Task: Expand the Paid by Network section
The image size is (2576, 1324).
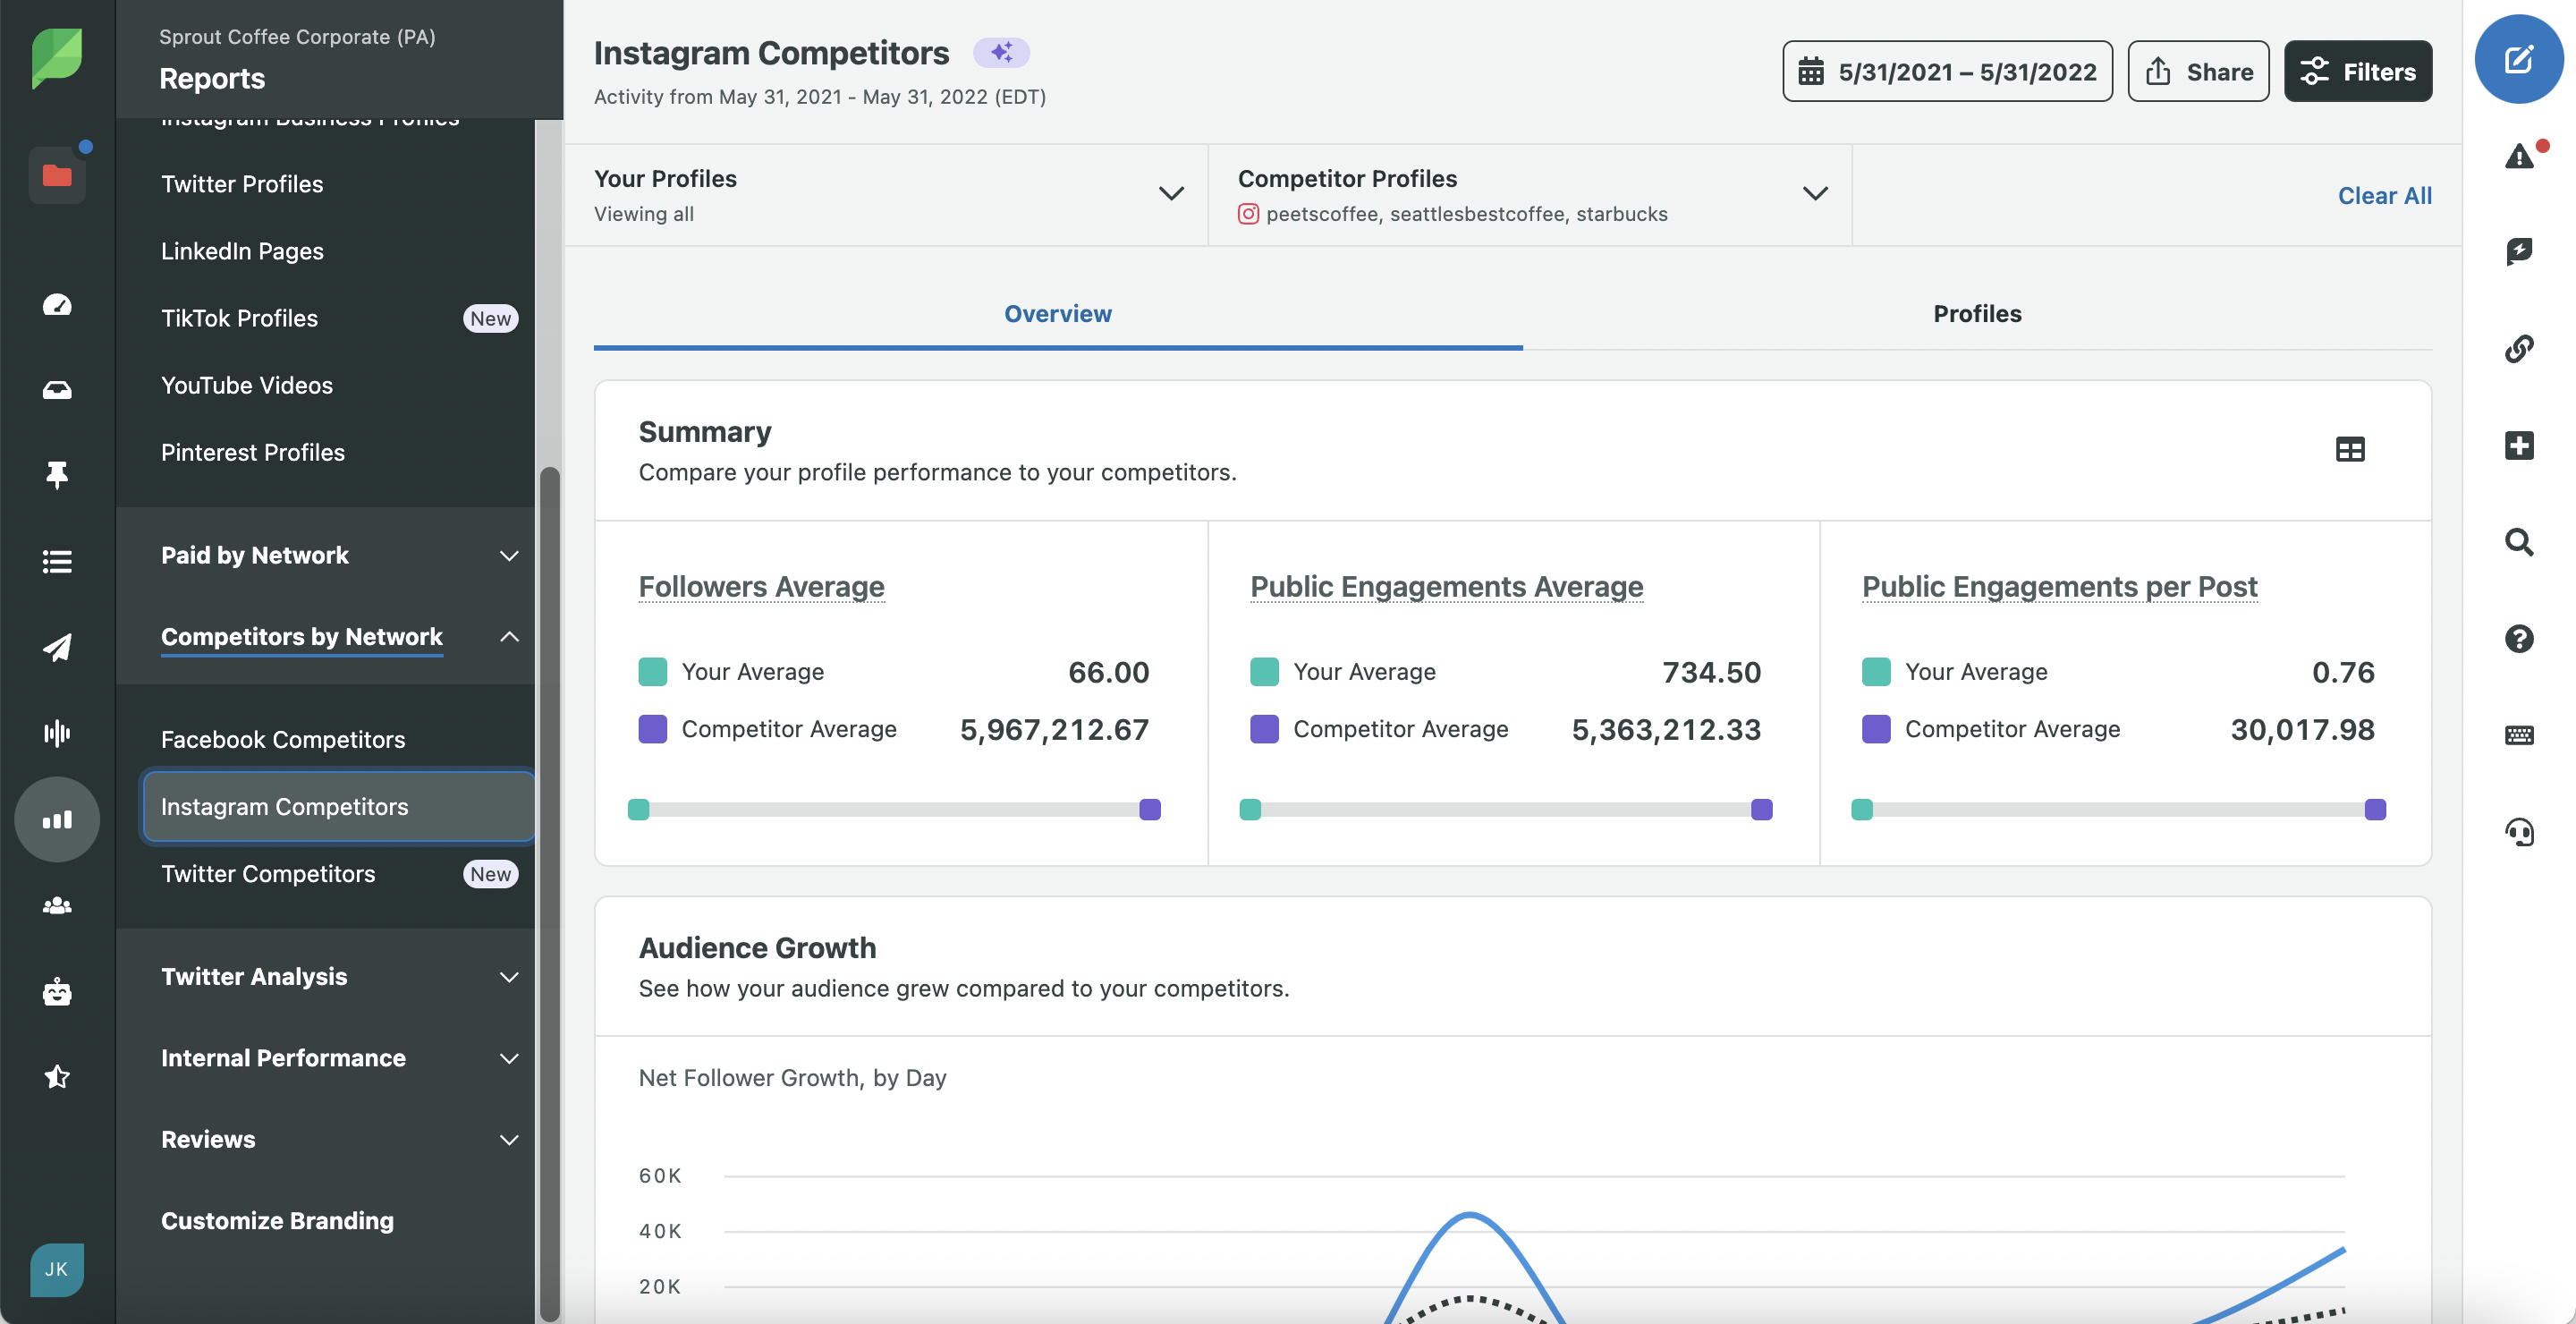Action: point(509,556)
